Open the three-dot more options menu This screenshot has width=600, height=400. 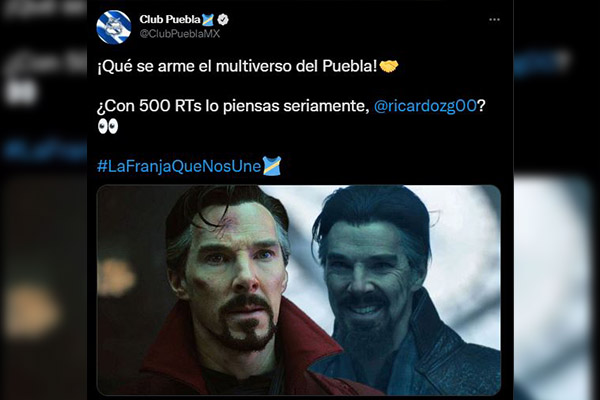click(x=494, y=20)
